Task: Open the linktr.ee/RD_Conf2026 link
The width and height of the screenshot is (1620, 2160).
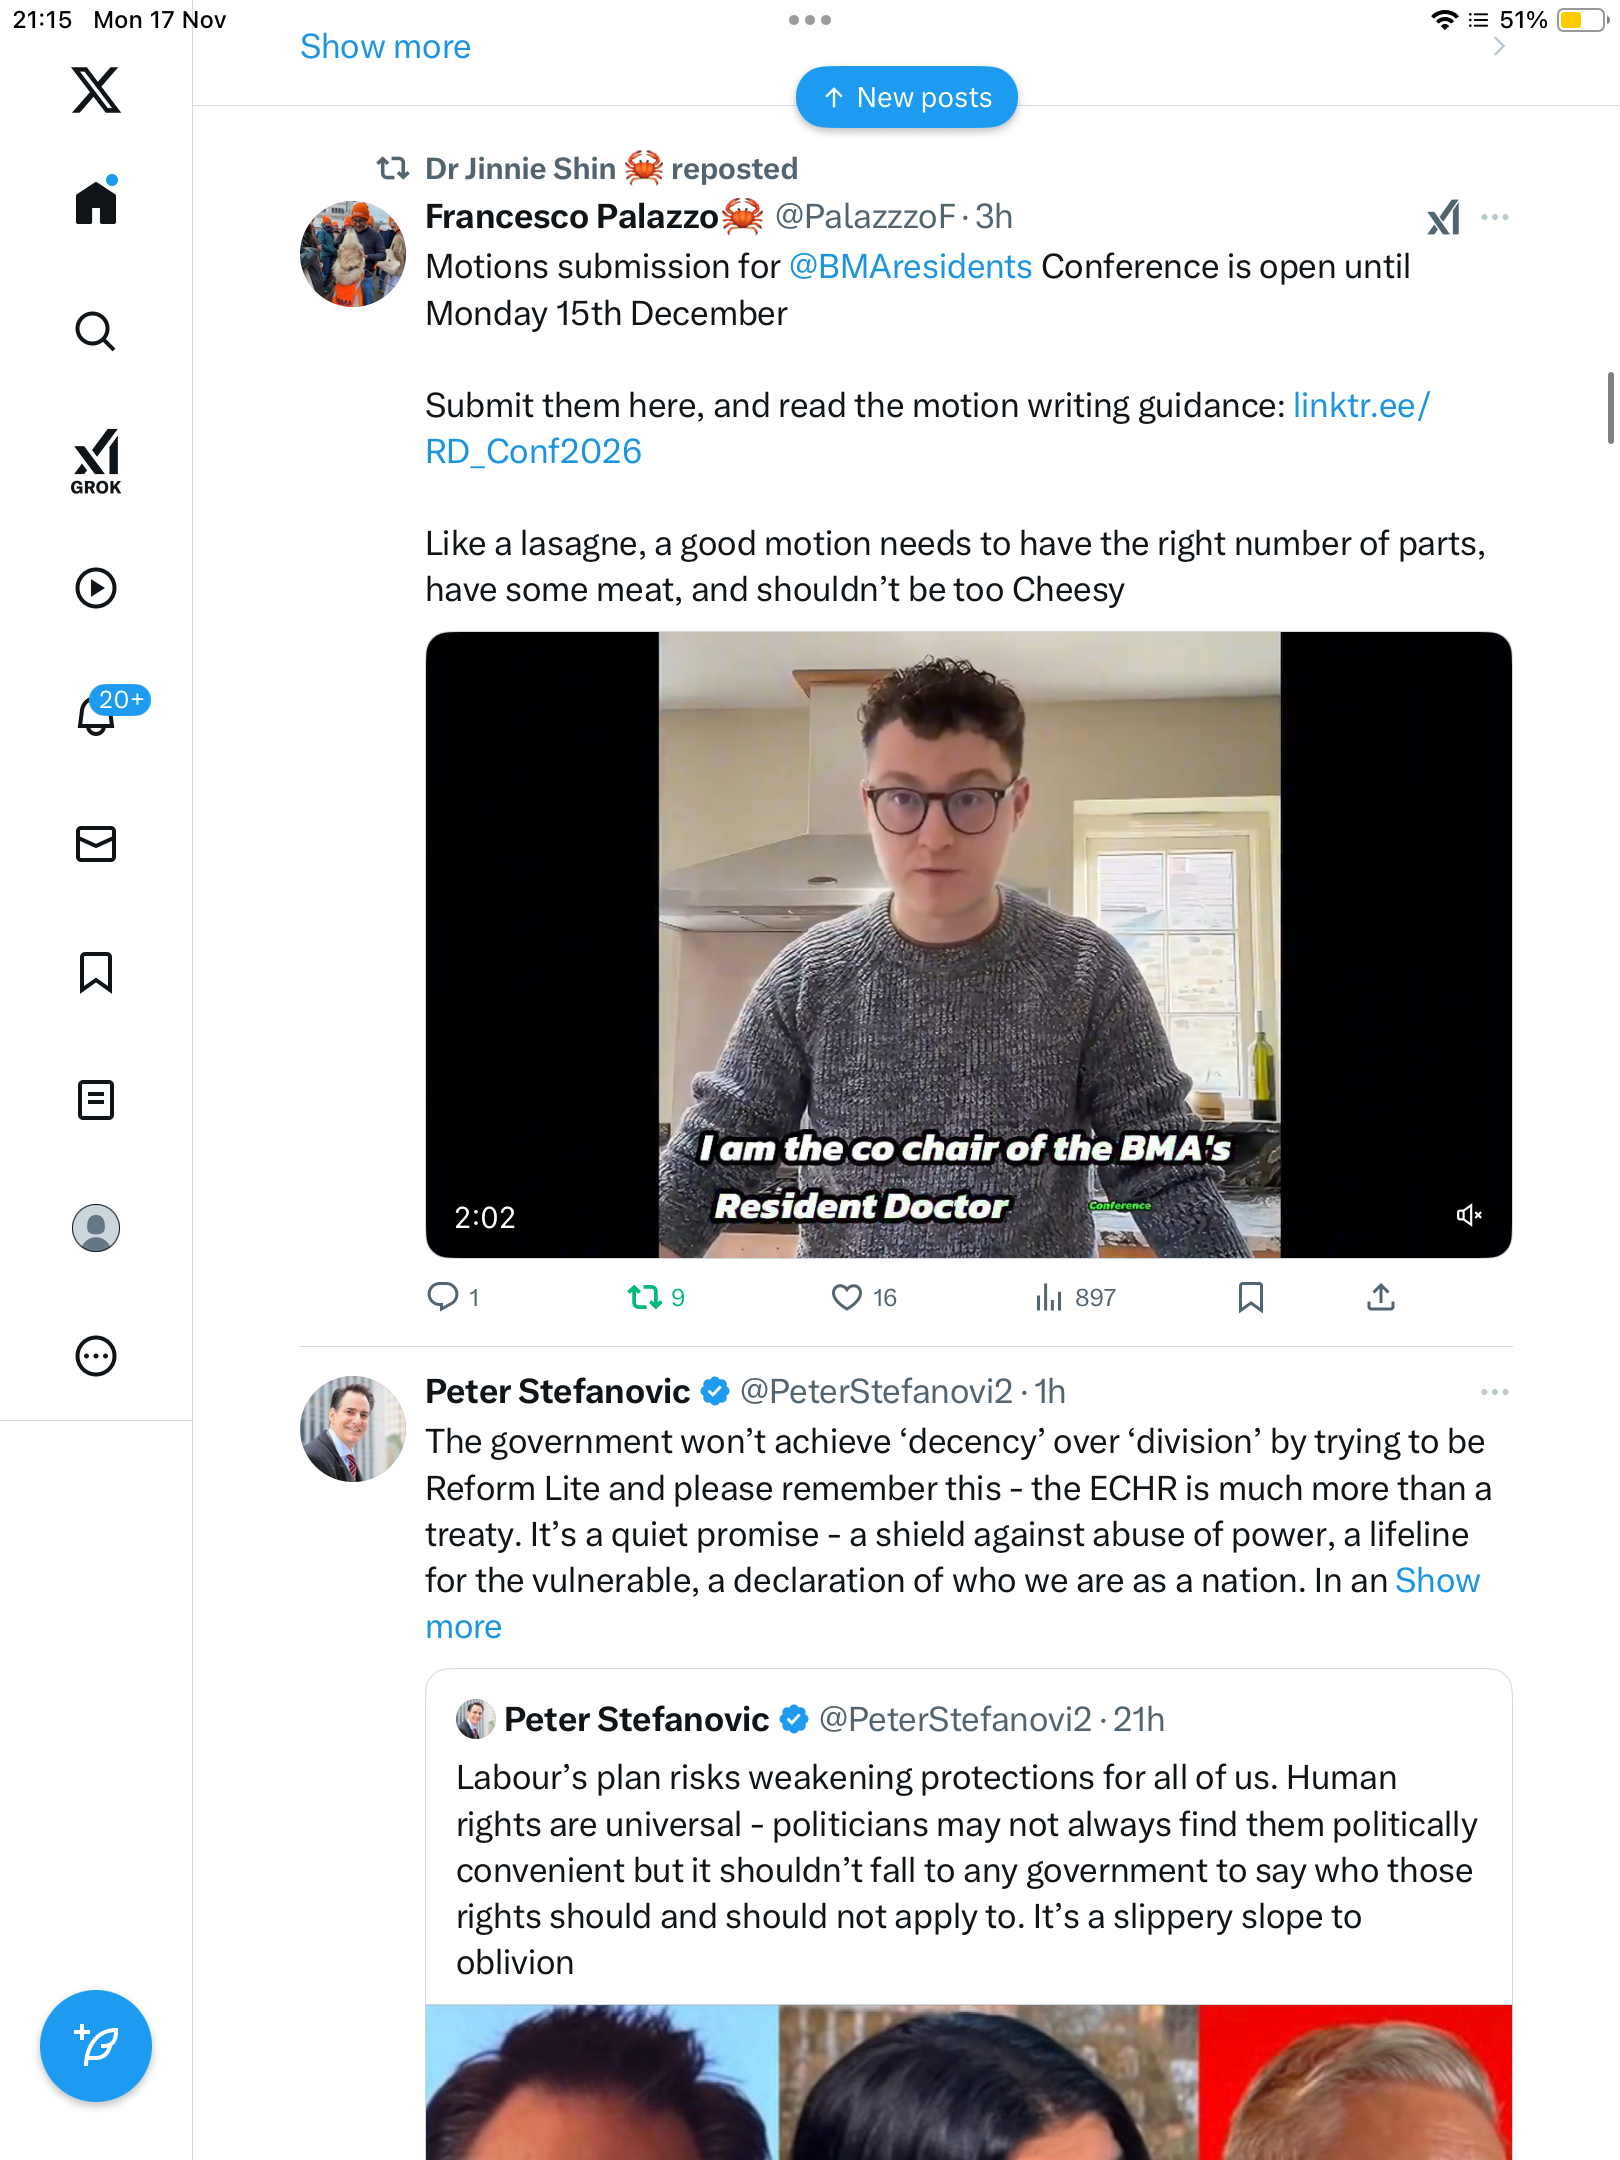Action: (1360, 406)
